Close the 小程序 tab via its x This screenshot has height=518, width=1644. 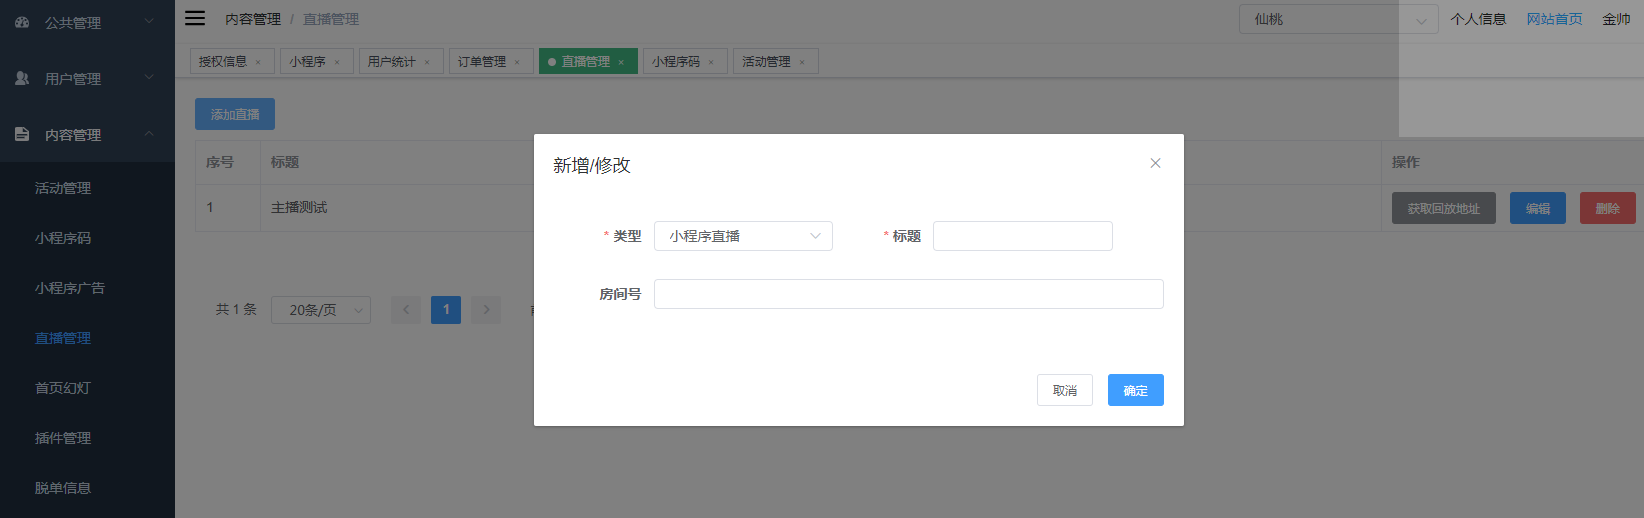coord(337,62)
